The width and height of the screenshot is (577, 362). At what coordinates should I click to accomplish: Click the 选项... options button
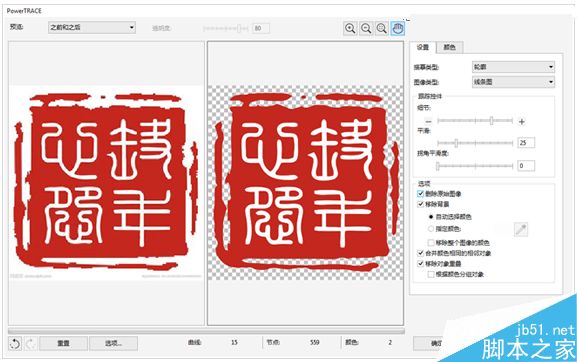coord(113,343)
